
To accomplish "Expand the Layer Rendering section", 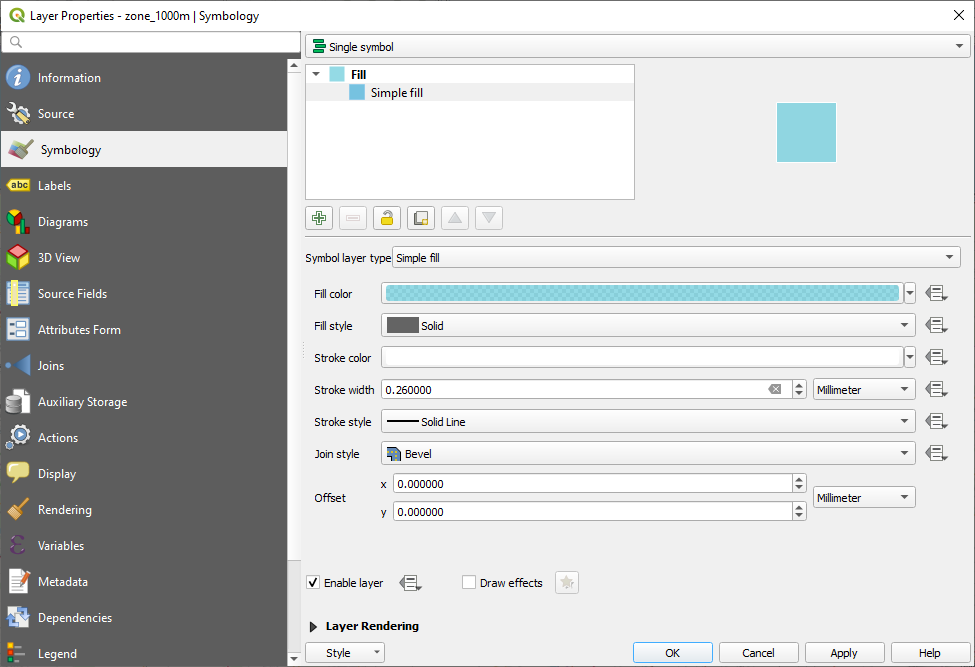I will click(313, 626).
